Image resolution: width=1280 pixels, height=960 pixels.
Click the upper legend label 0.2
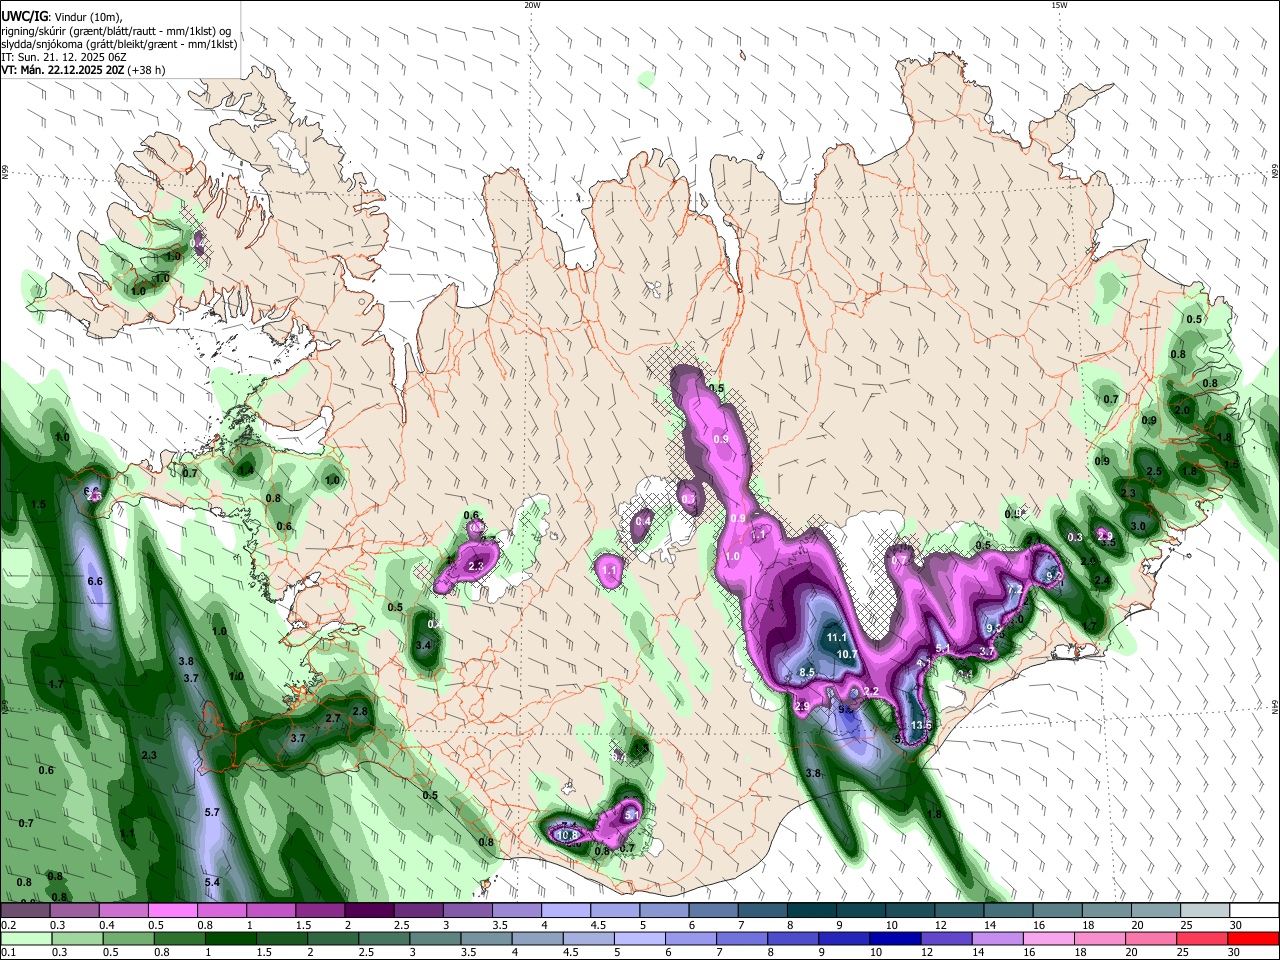[9, 925]
